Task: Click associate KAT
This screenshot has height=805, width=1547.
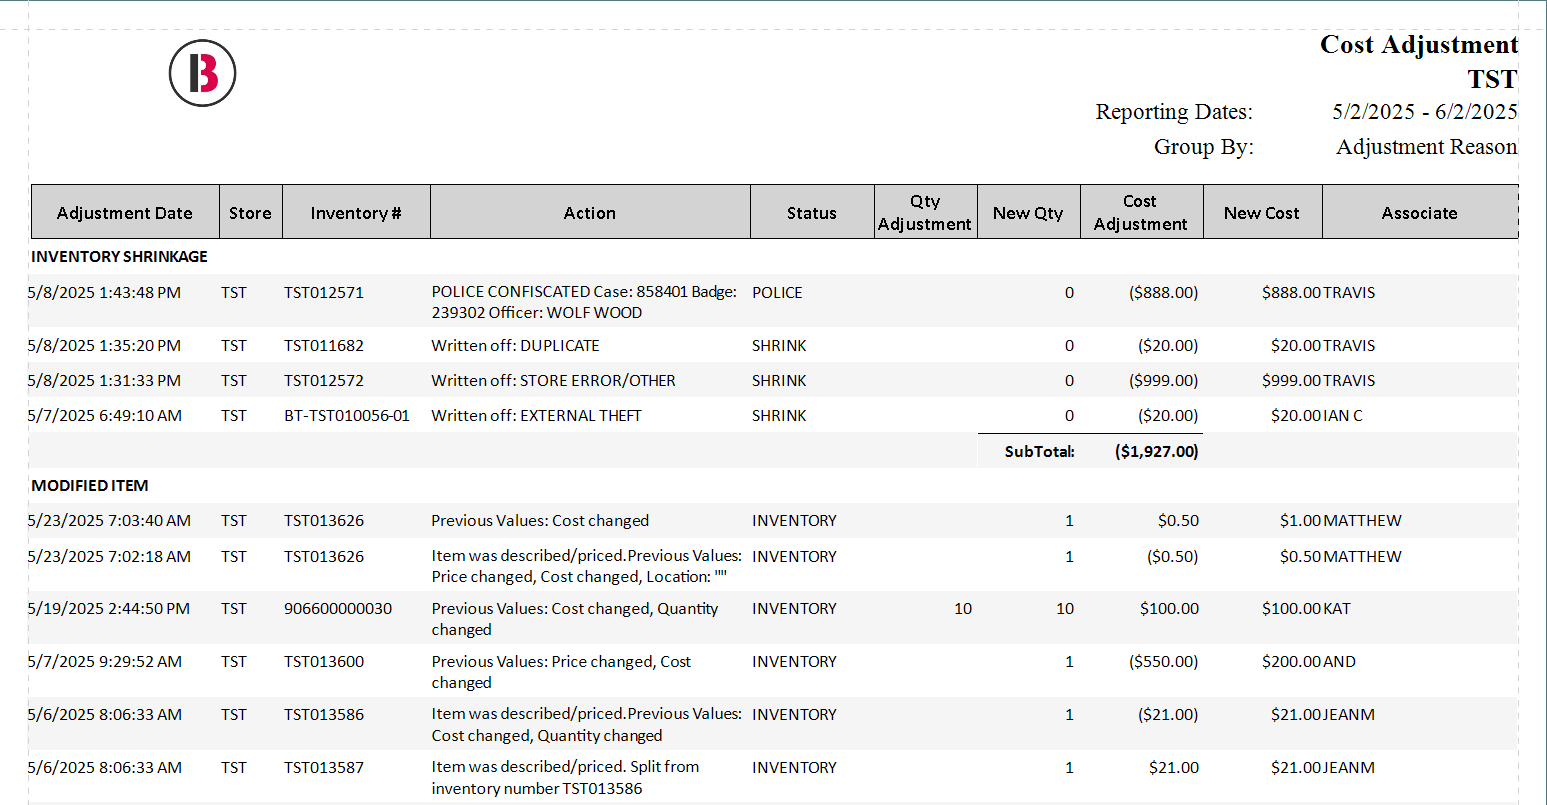Action: pos(1337,608)
